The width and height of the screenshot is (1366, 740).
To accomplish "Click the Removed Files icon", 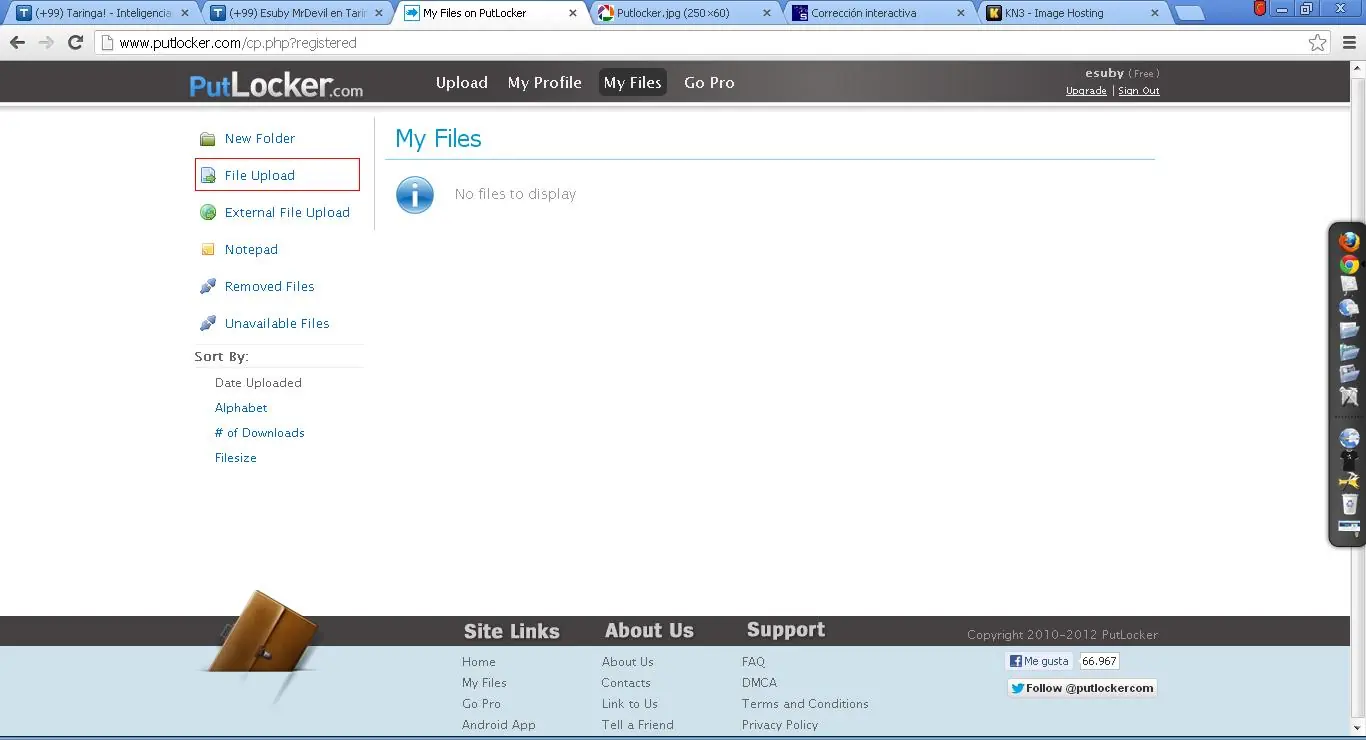I will pyautogui.click(x=208, y=287).
